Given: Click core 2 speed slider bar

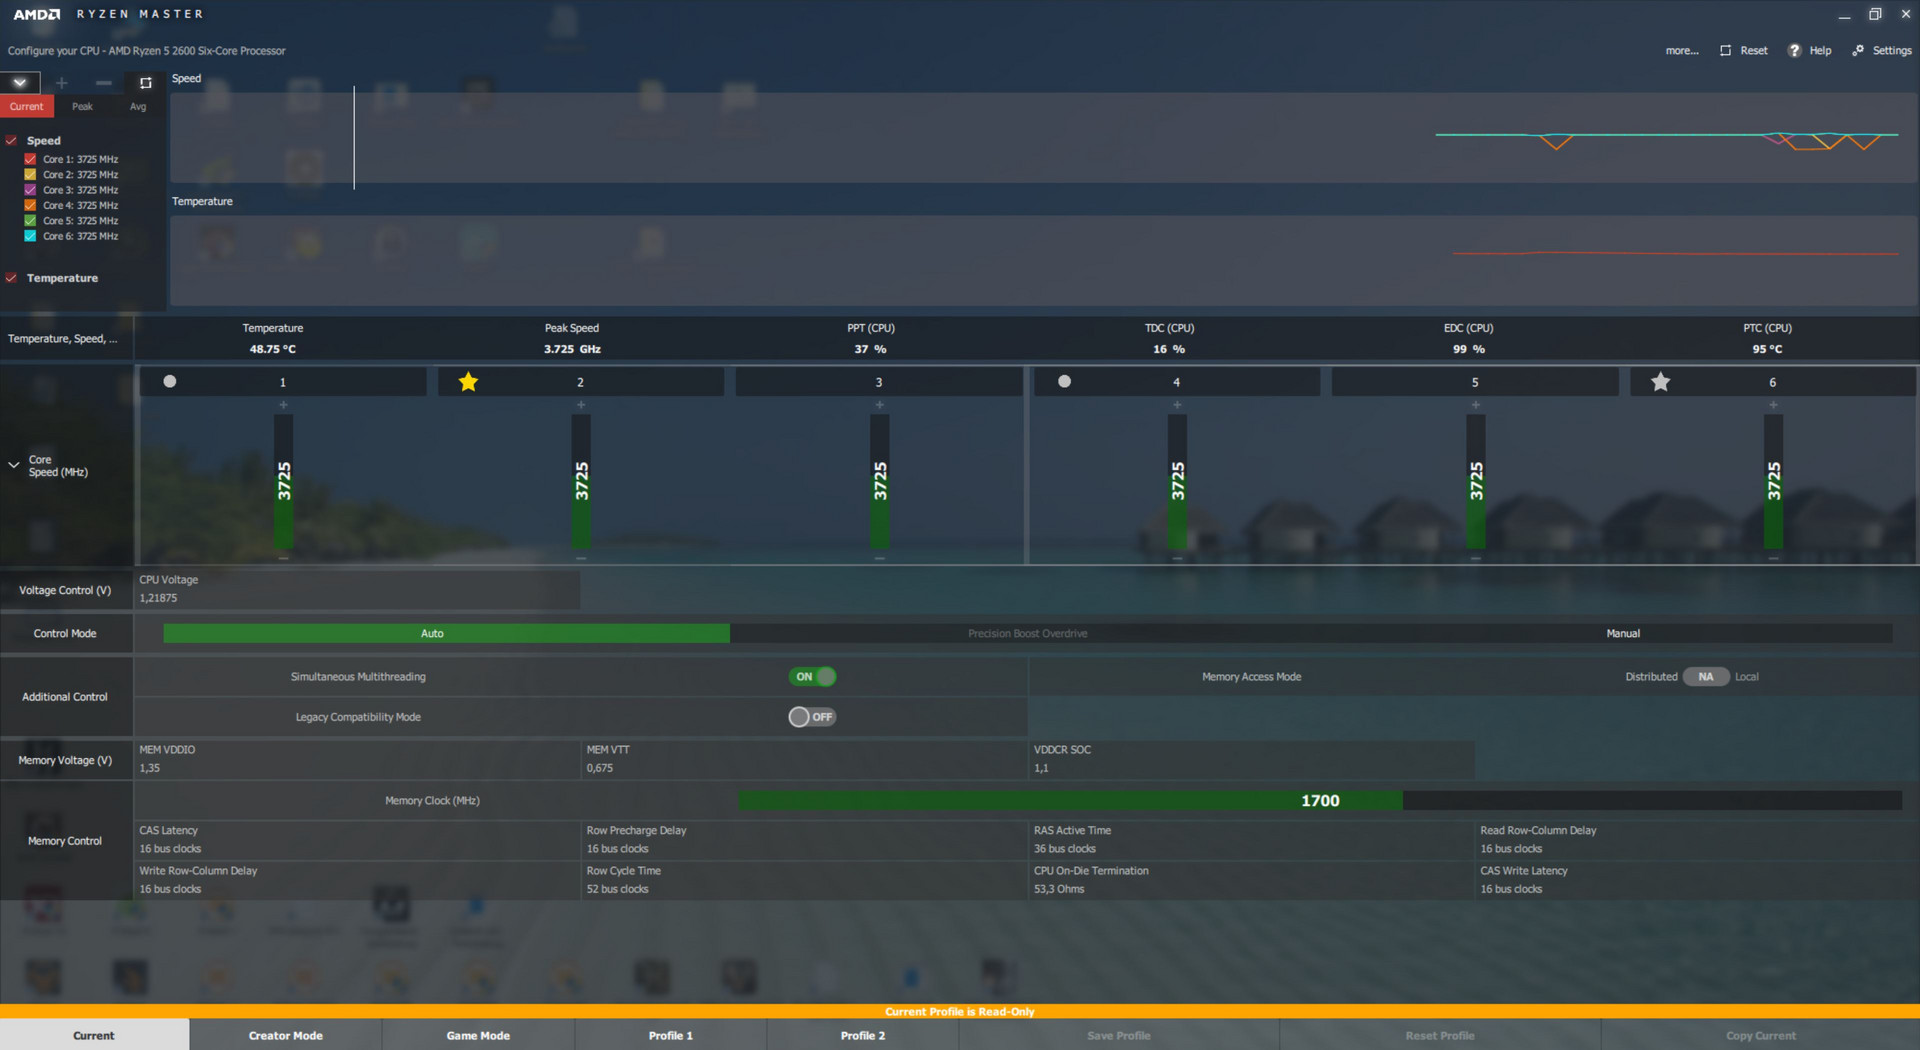Looking at the screenshot, I should [581, 481].
